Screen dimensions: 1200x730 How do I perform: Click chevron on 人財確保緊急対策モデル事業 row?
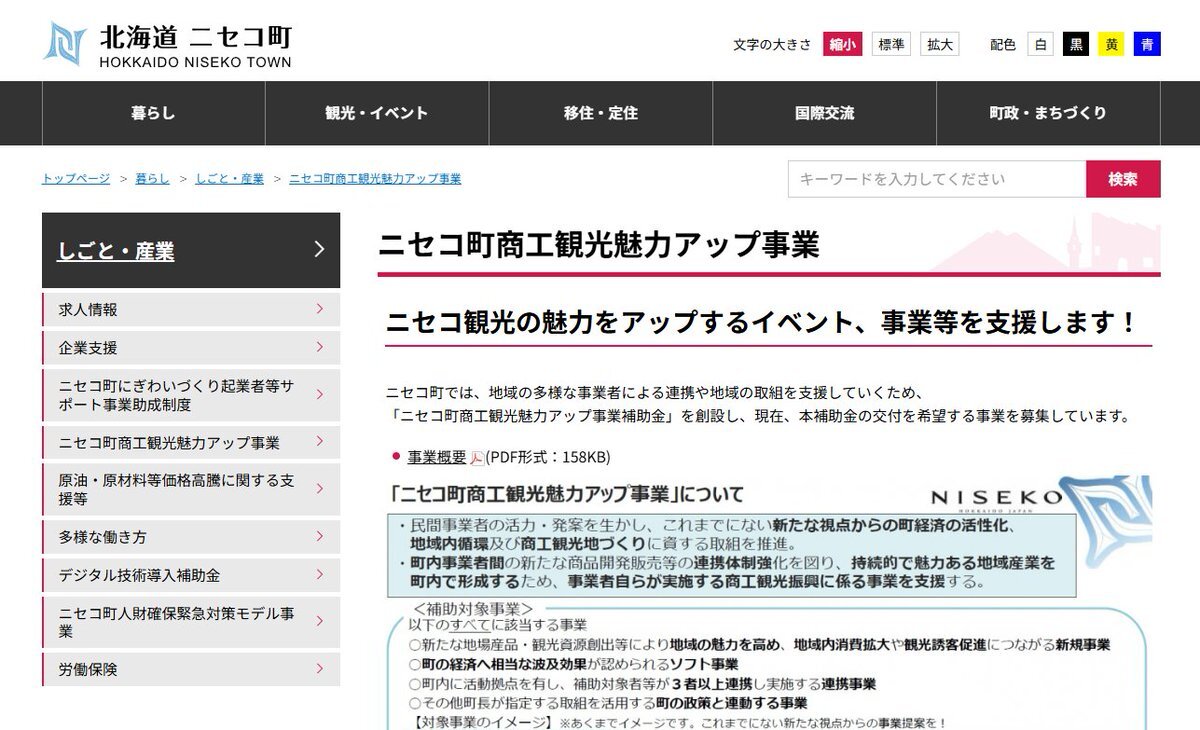319,621
